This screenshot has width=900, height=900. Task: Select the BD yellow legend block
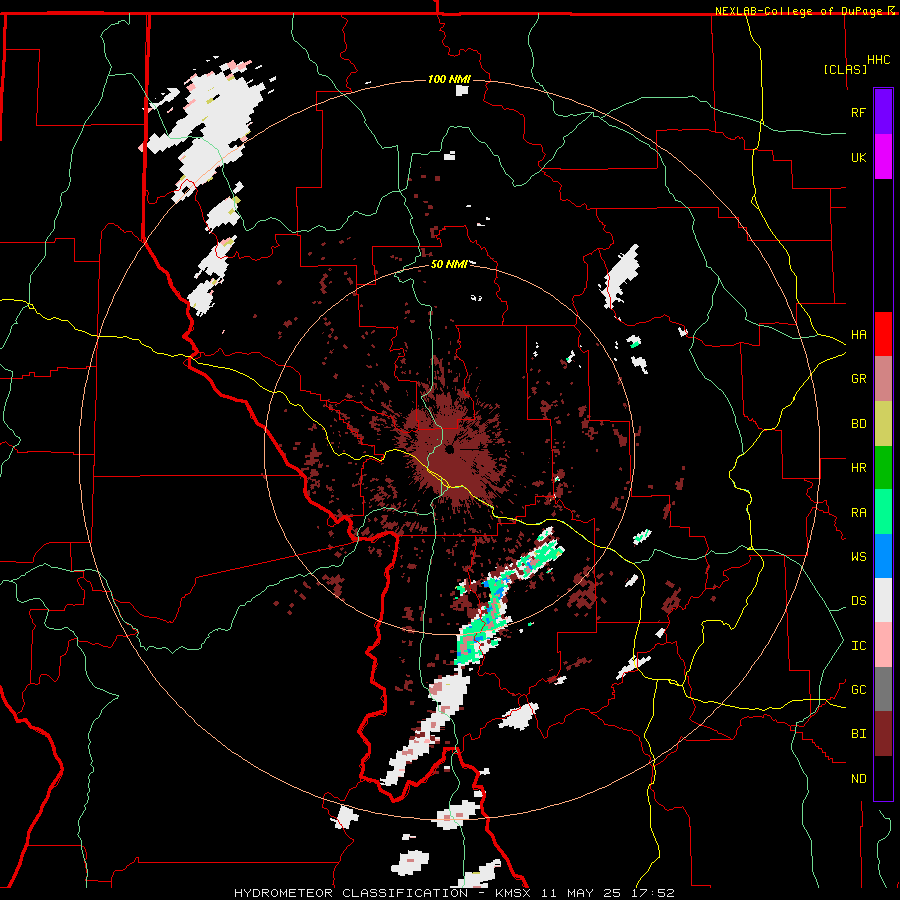coord(883,424)
